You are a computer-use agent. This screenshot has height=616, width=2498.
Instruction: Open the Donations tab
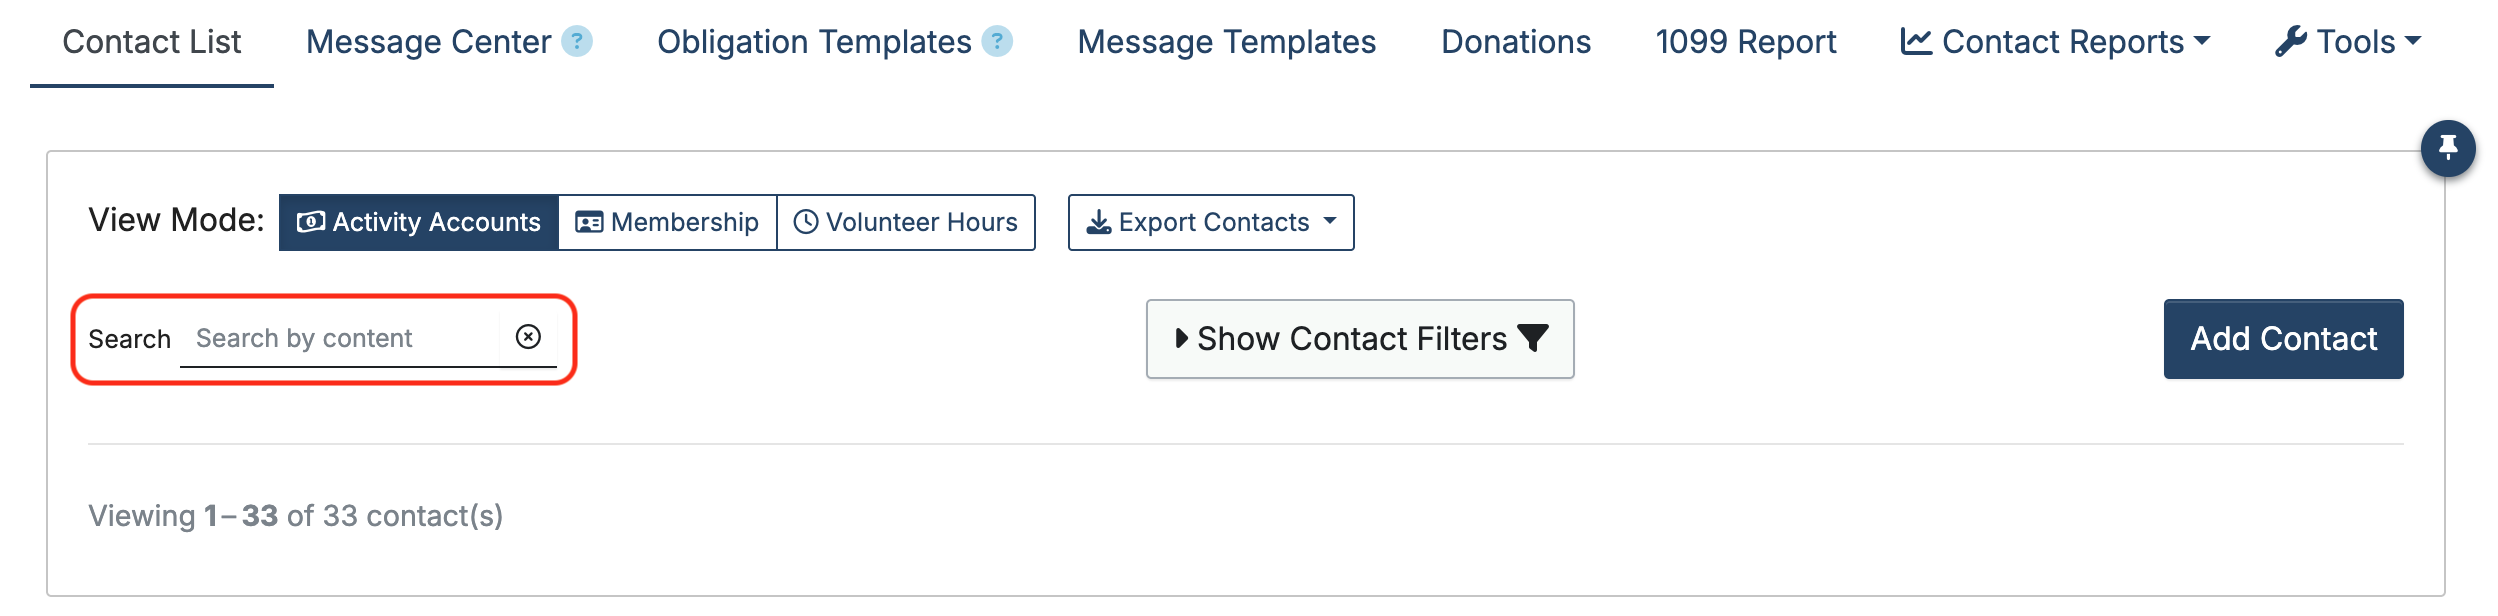[1516, 42]
